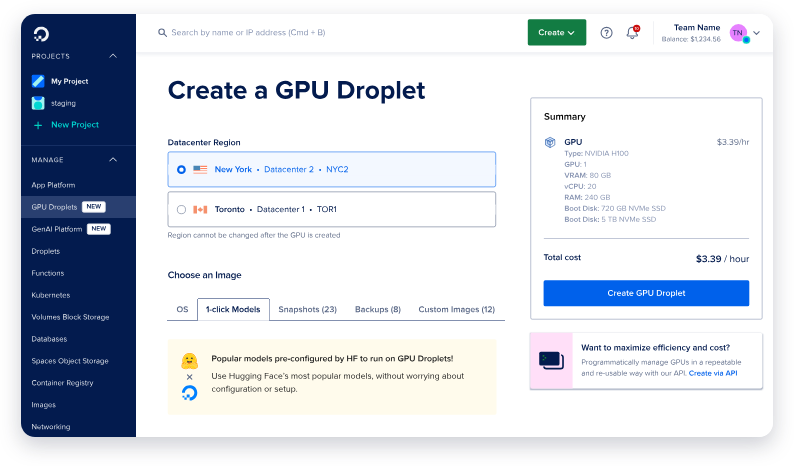Collapse the Projects section chevron
Viewport: 794px width, 466px height.
[x=113, y=56]
